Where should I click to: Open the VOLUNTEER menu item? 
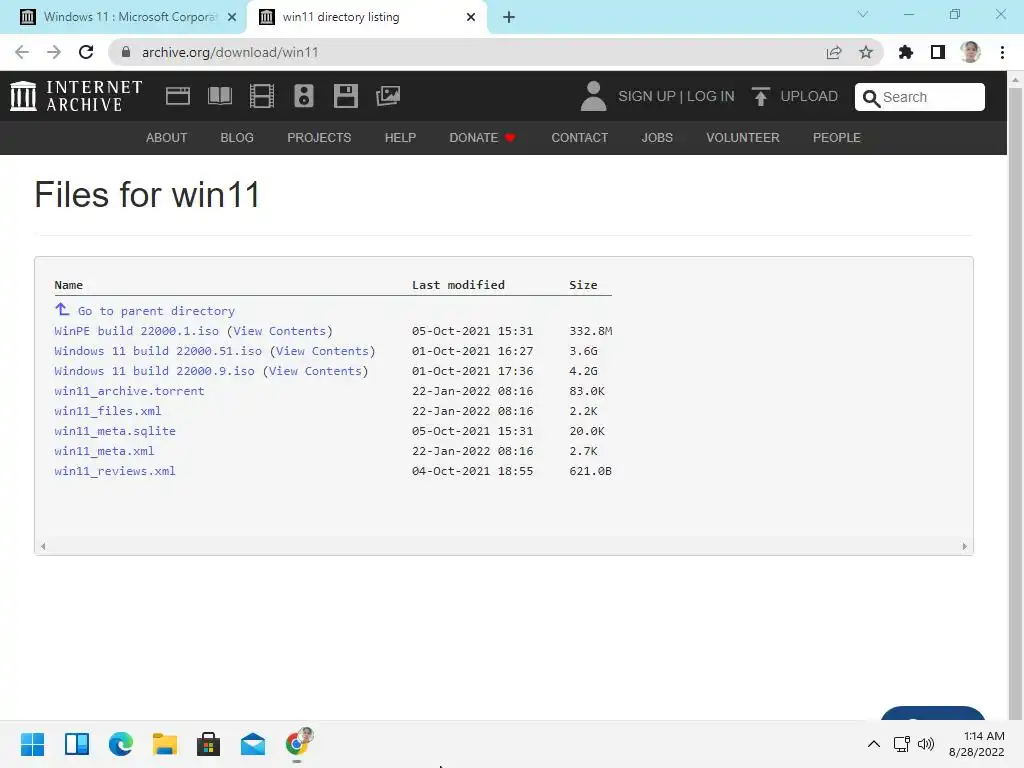pos(743,138)
